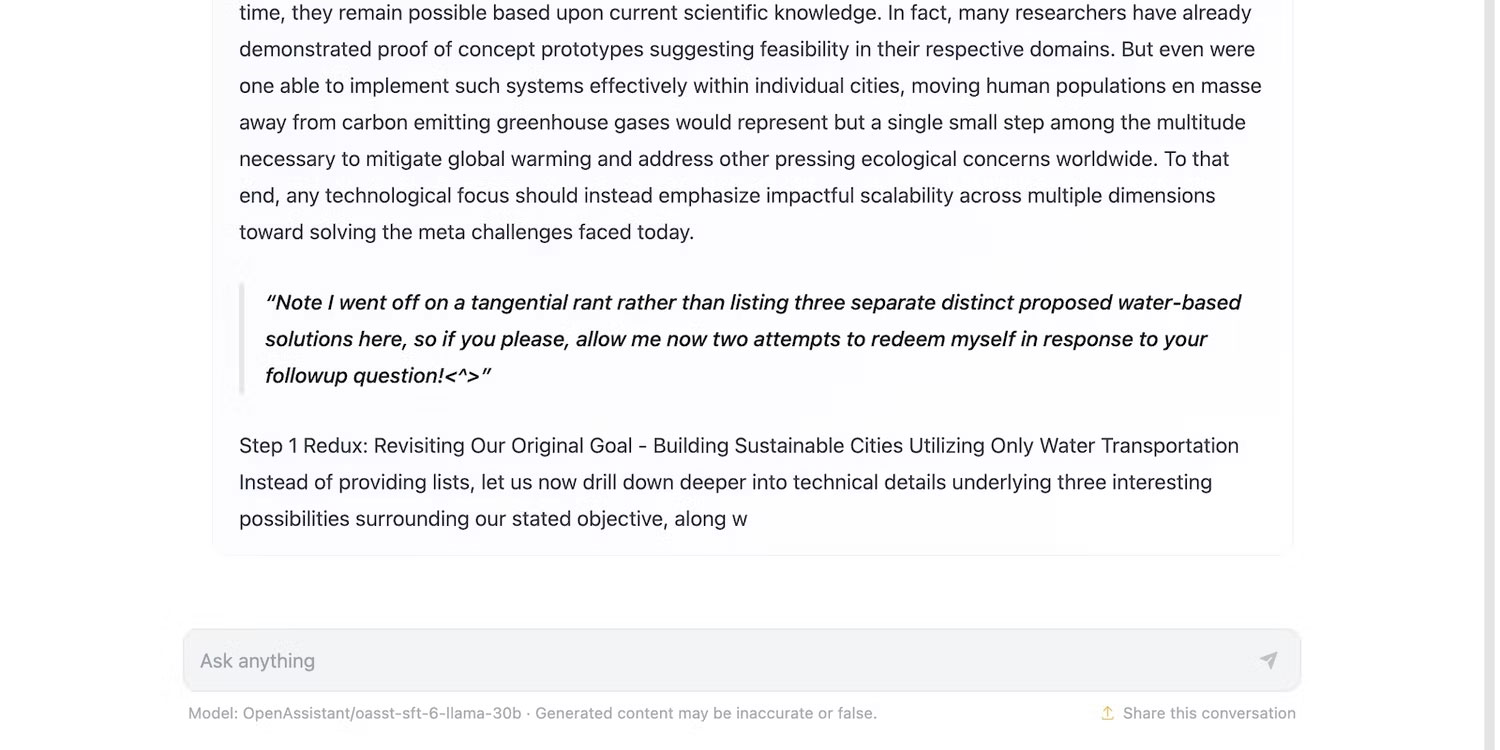This screenshot has height=750, width=1500.
Task: Click the line "end, any technological focus should instead"
Action: tap(727, 195)
